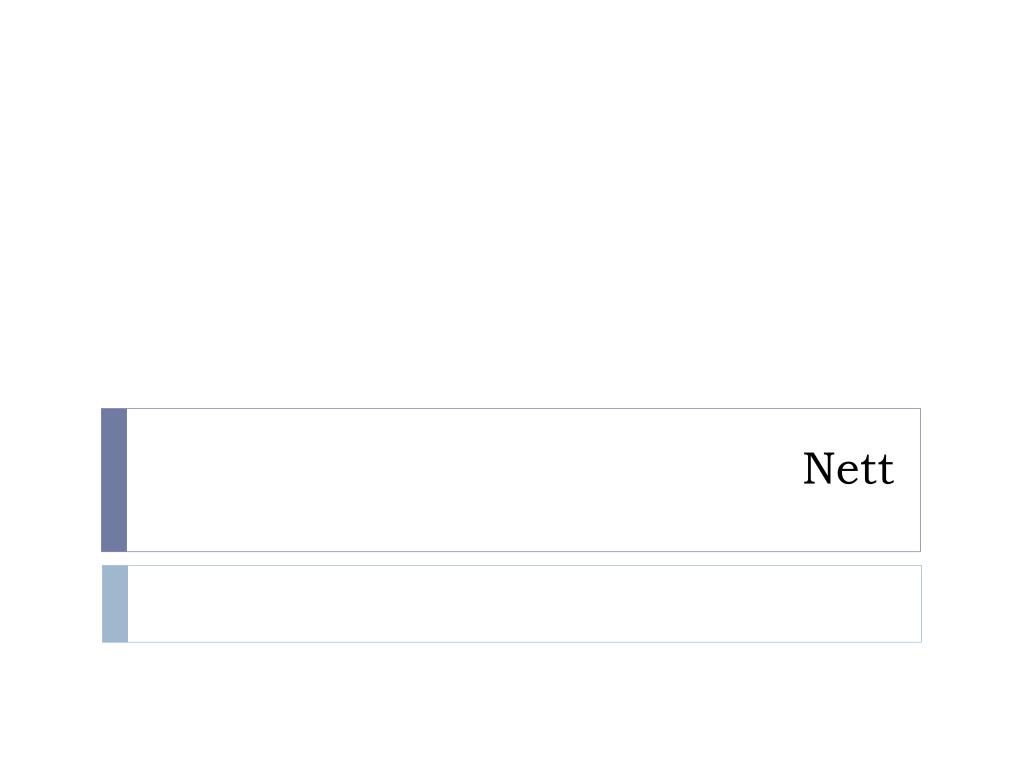This screenshot has width=1024, height=768.
Task: Click the white margin right of the title box
Action: pyautogui.click(x=972, y=480)
